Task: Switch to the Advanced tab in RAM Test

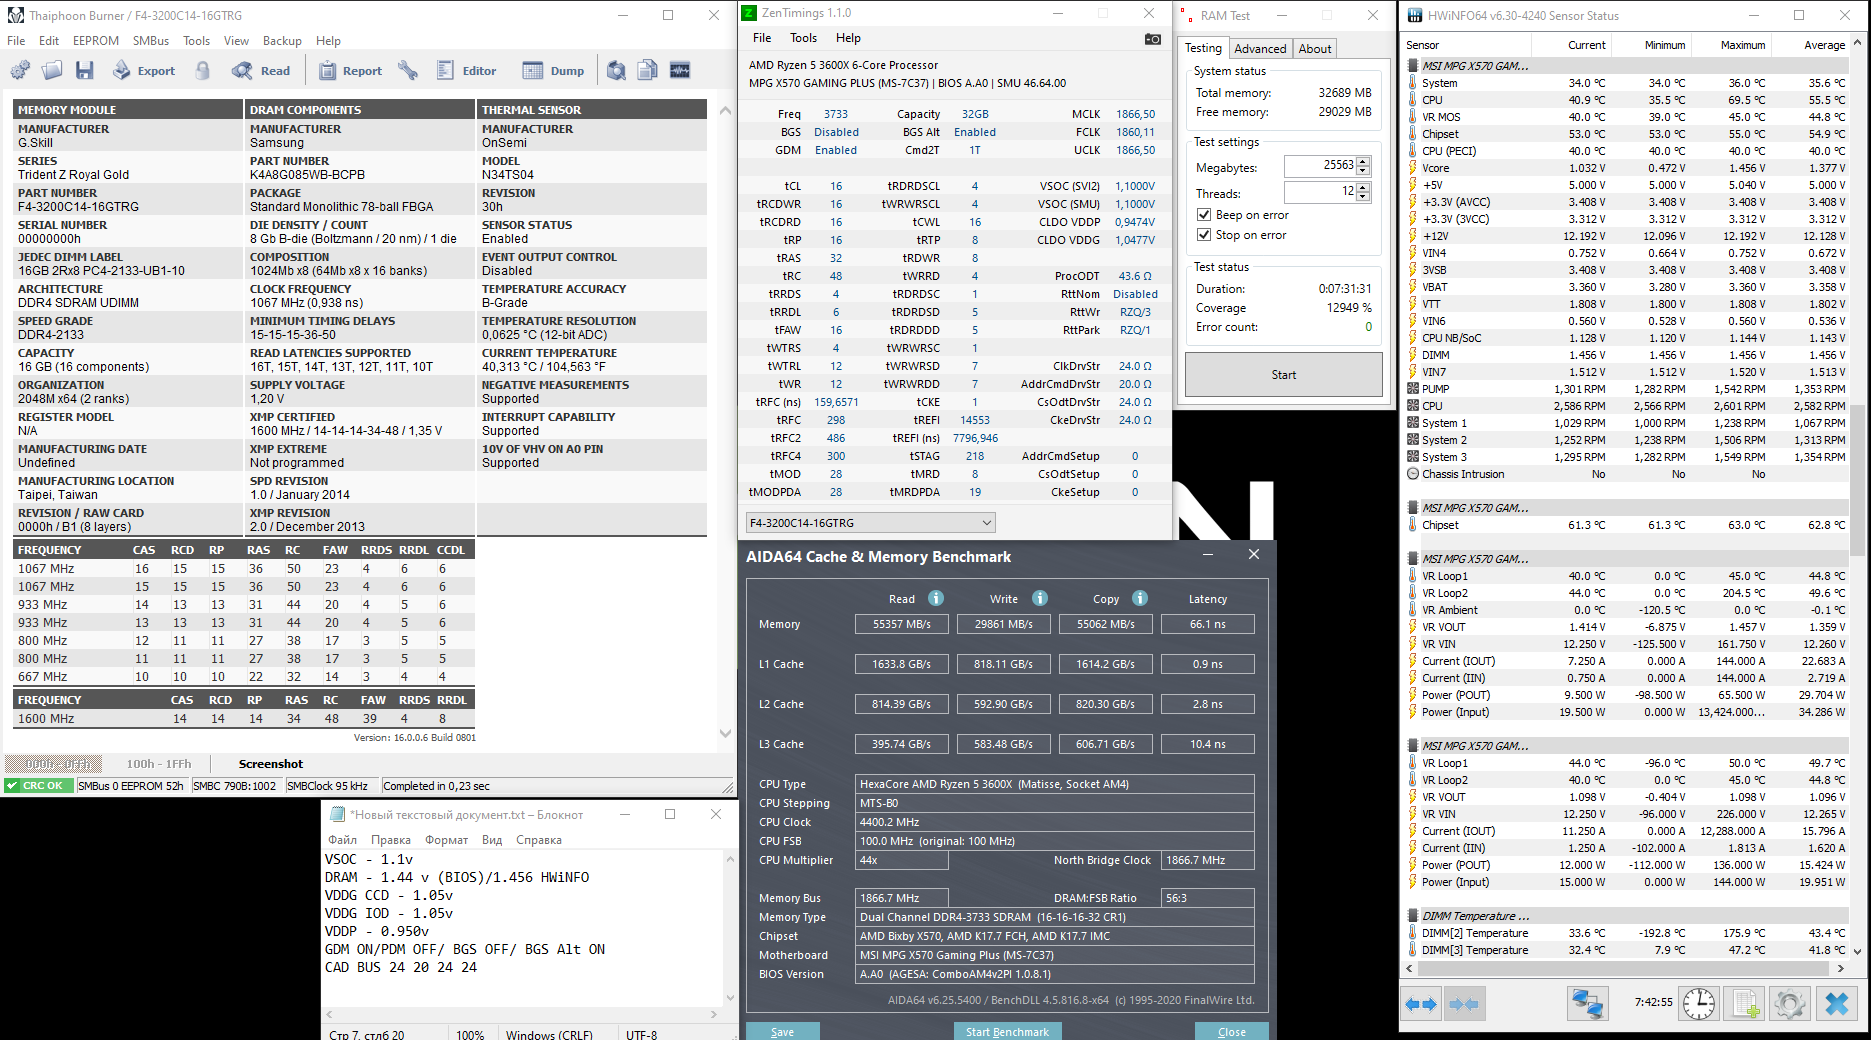Action: coord(1260,49)
